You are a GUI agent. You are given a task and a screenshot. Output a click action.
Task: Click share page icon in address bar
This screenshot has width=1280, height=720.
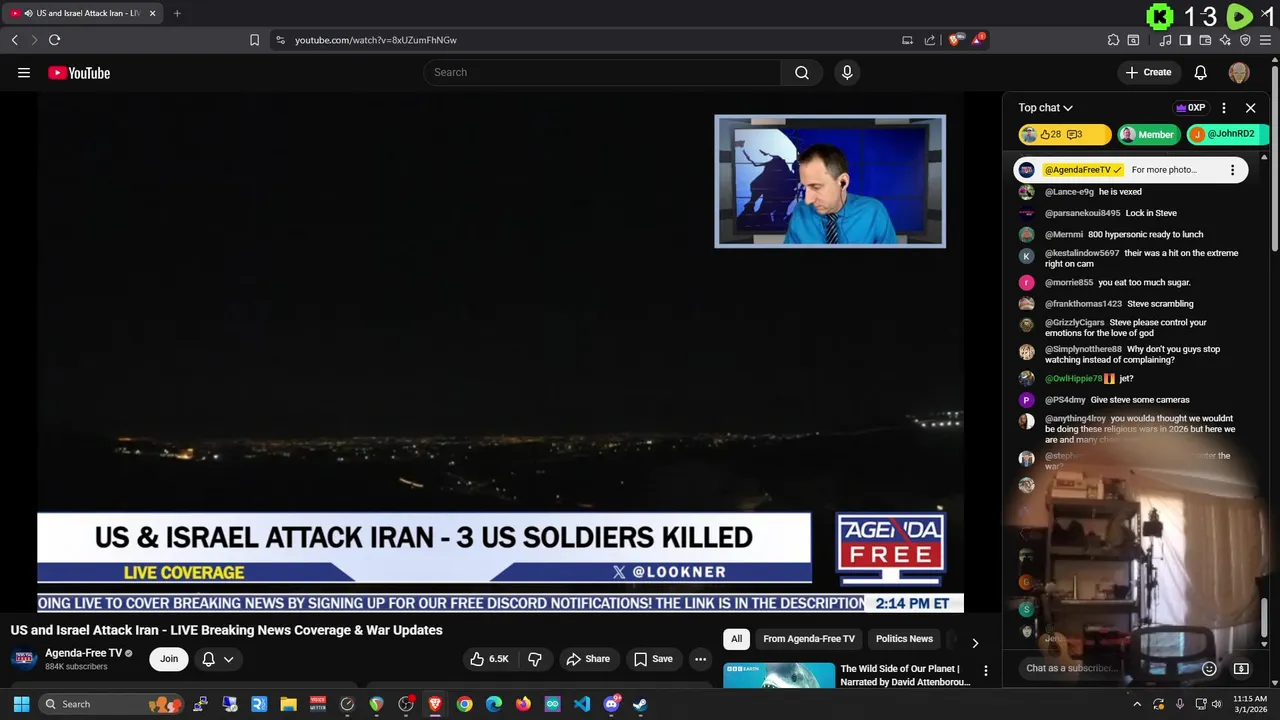930,40
